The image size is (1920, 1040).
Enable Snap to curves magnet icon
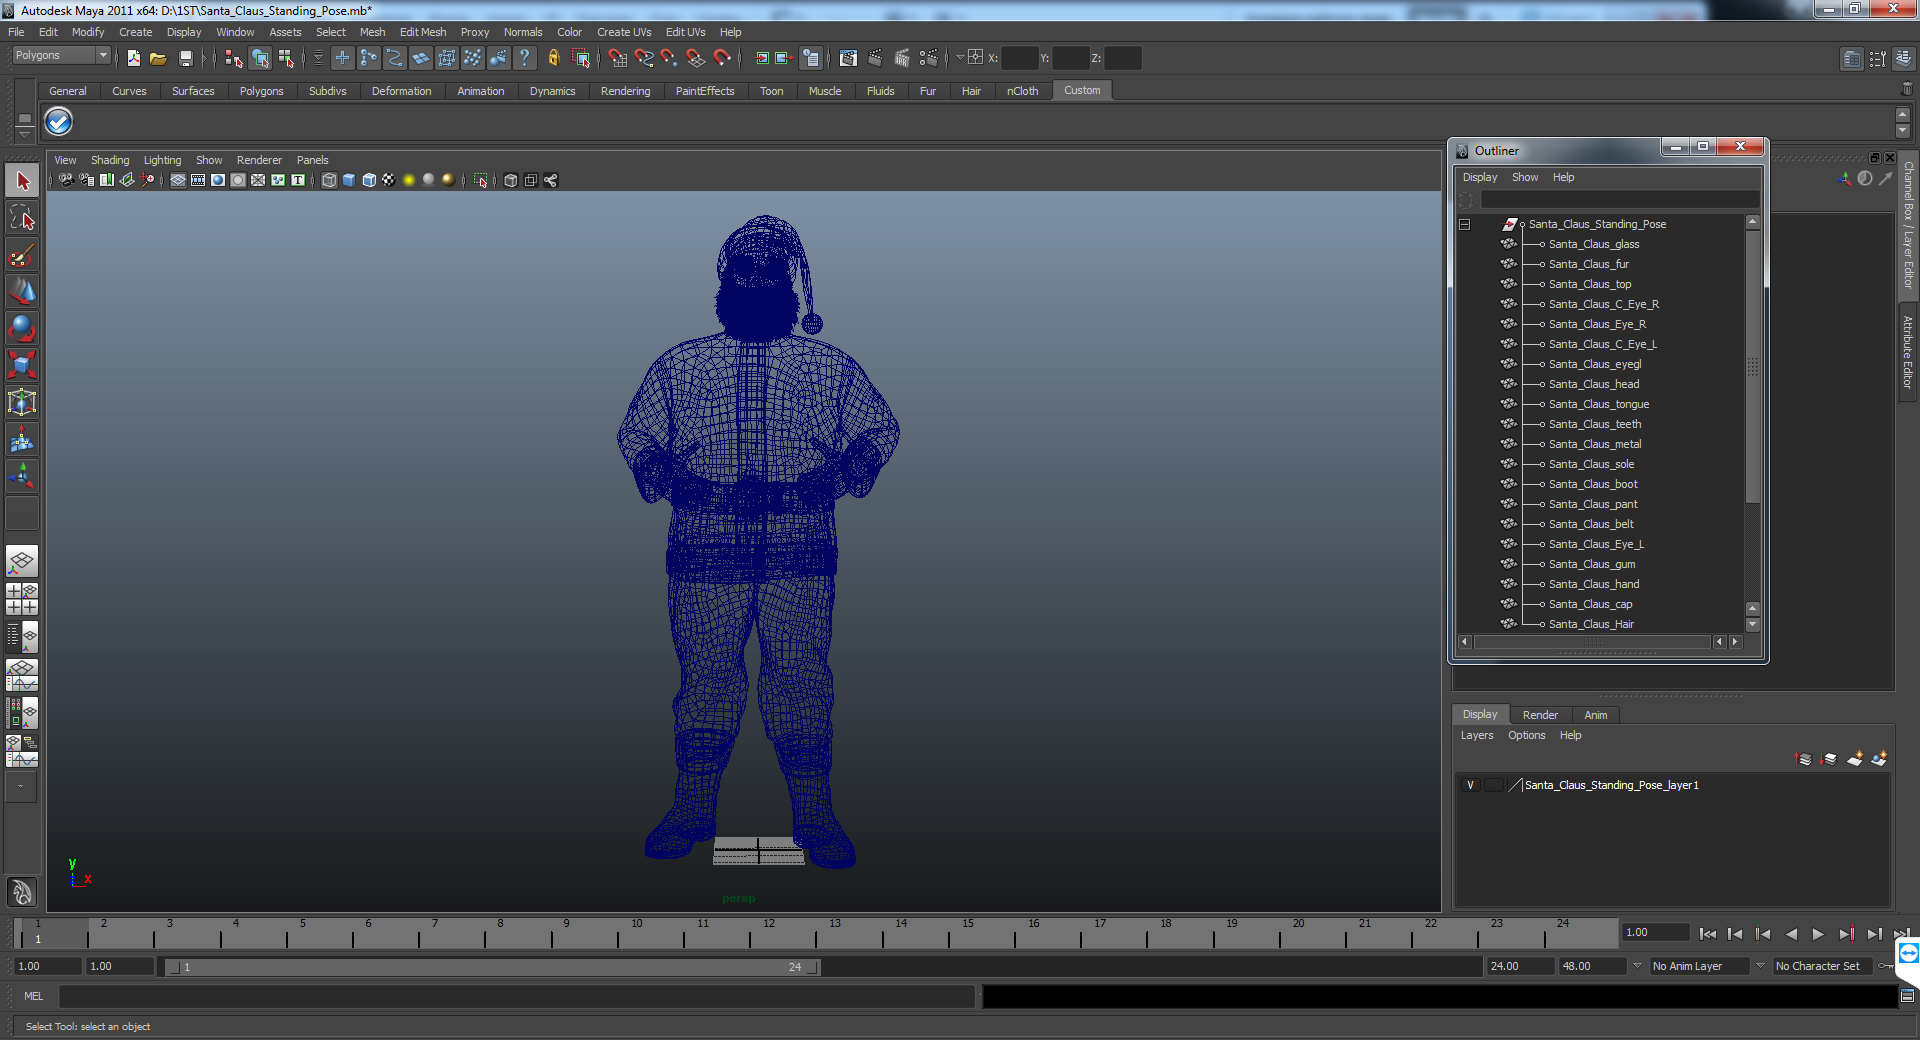coord(644,59)
